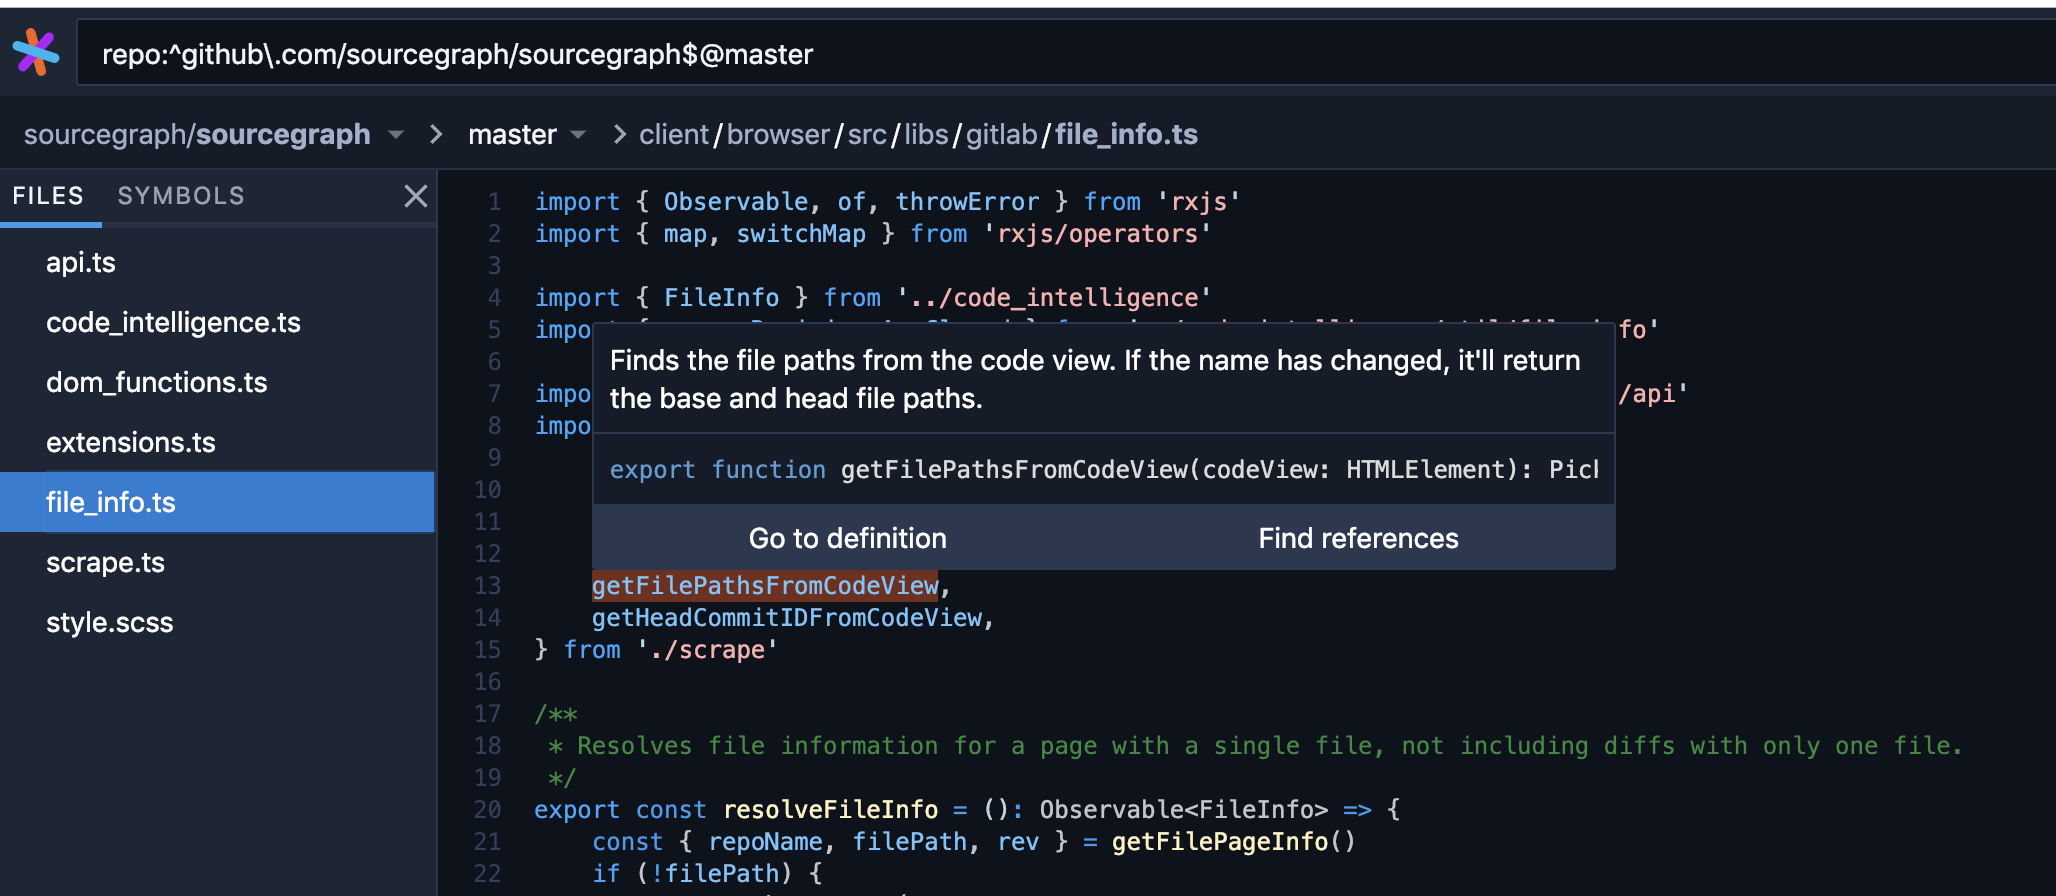The image size is (2056, 896).
Task: Click resolveFileInfo identifier on line 20
Action: click(831, 810)
